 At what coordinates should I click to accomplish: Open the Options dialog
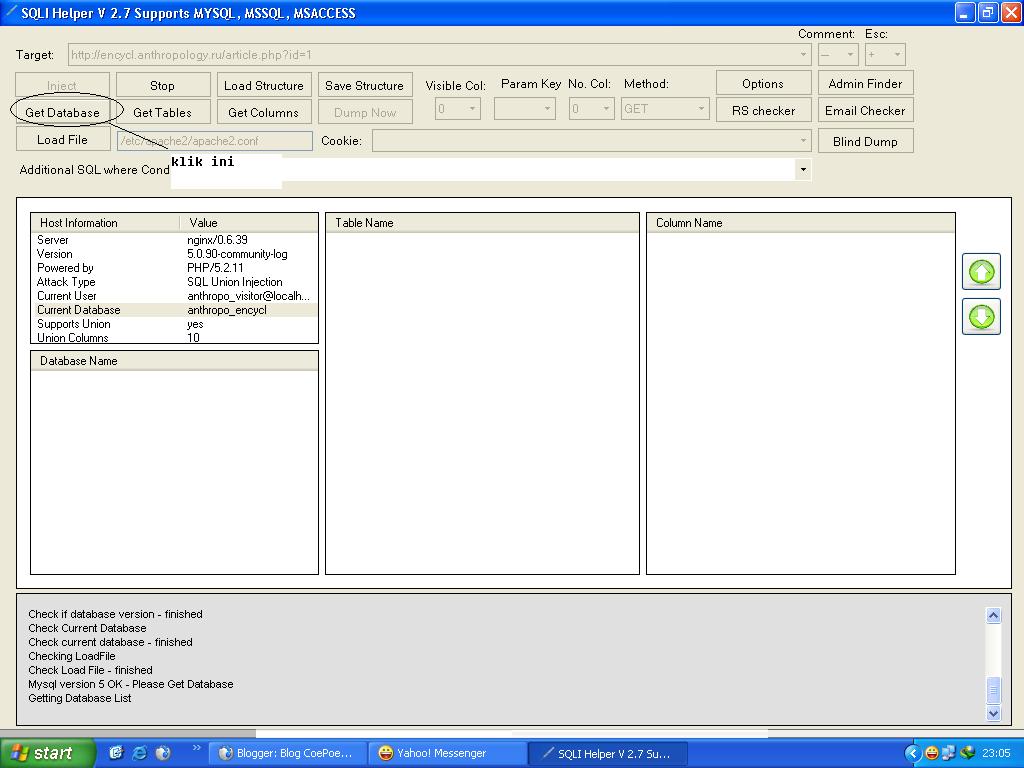click(x=763, y=83)
